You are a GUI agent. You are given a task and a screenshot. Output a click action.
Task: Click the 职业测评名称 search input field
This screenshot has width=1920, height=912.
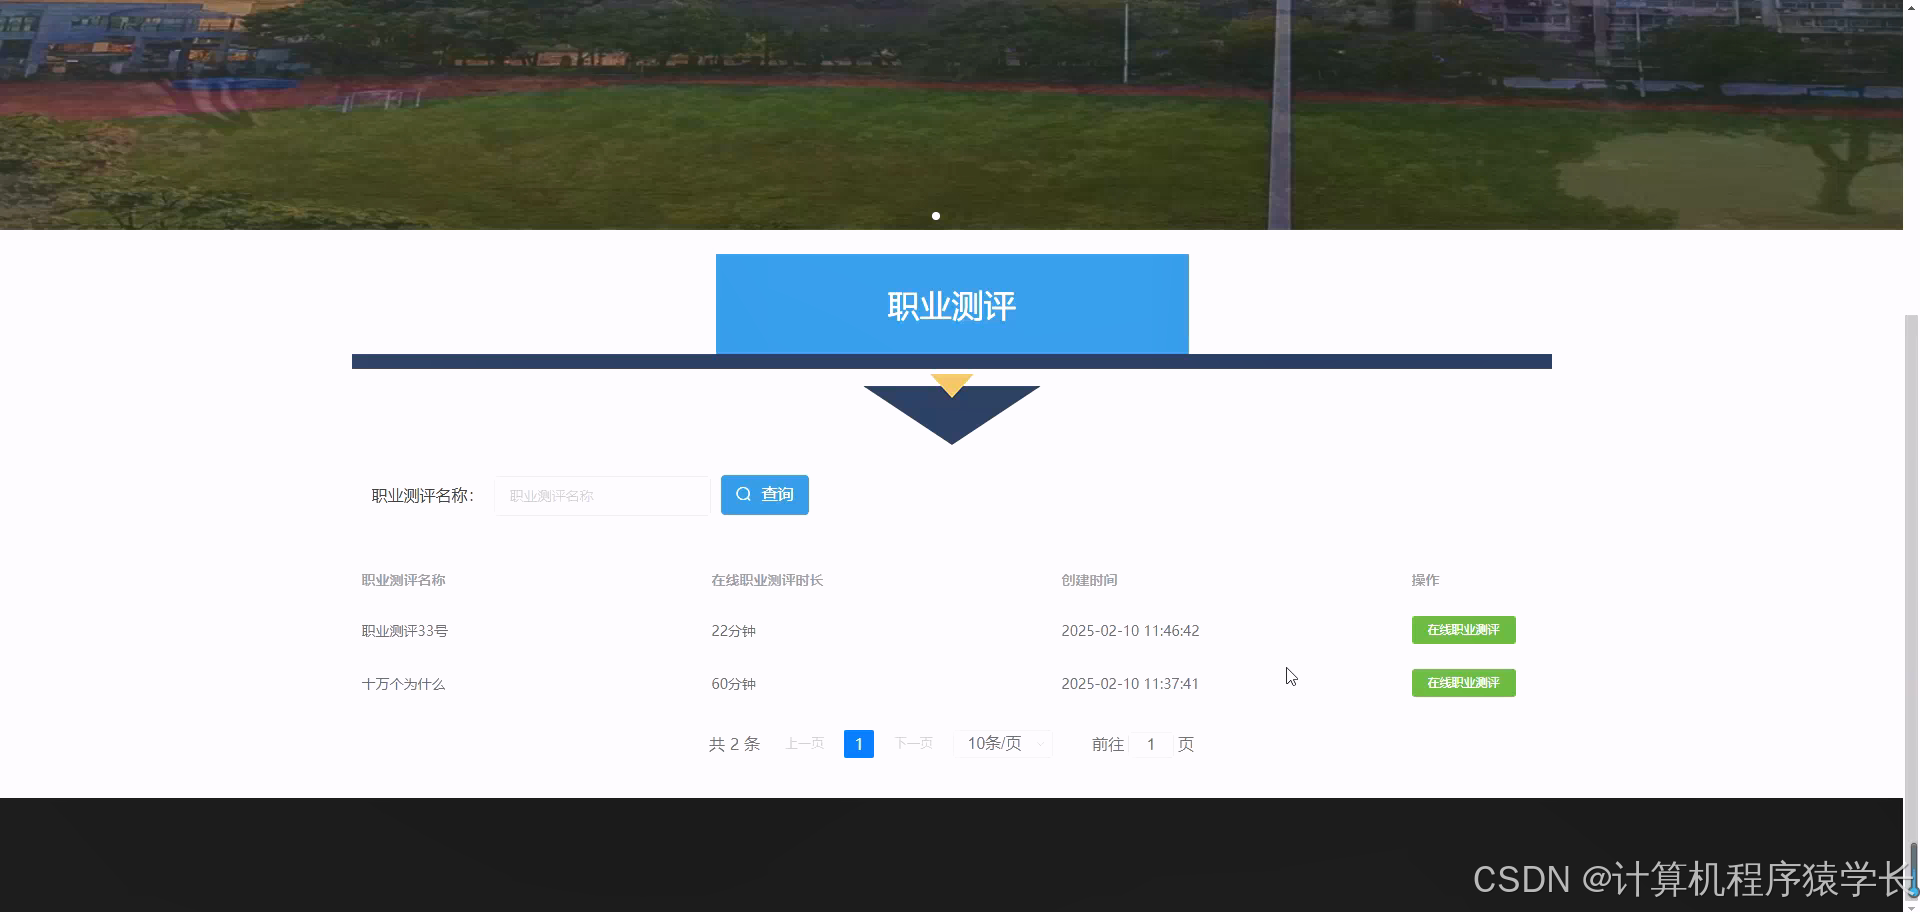point(601,495)
